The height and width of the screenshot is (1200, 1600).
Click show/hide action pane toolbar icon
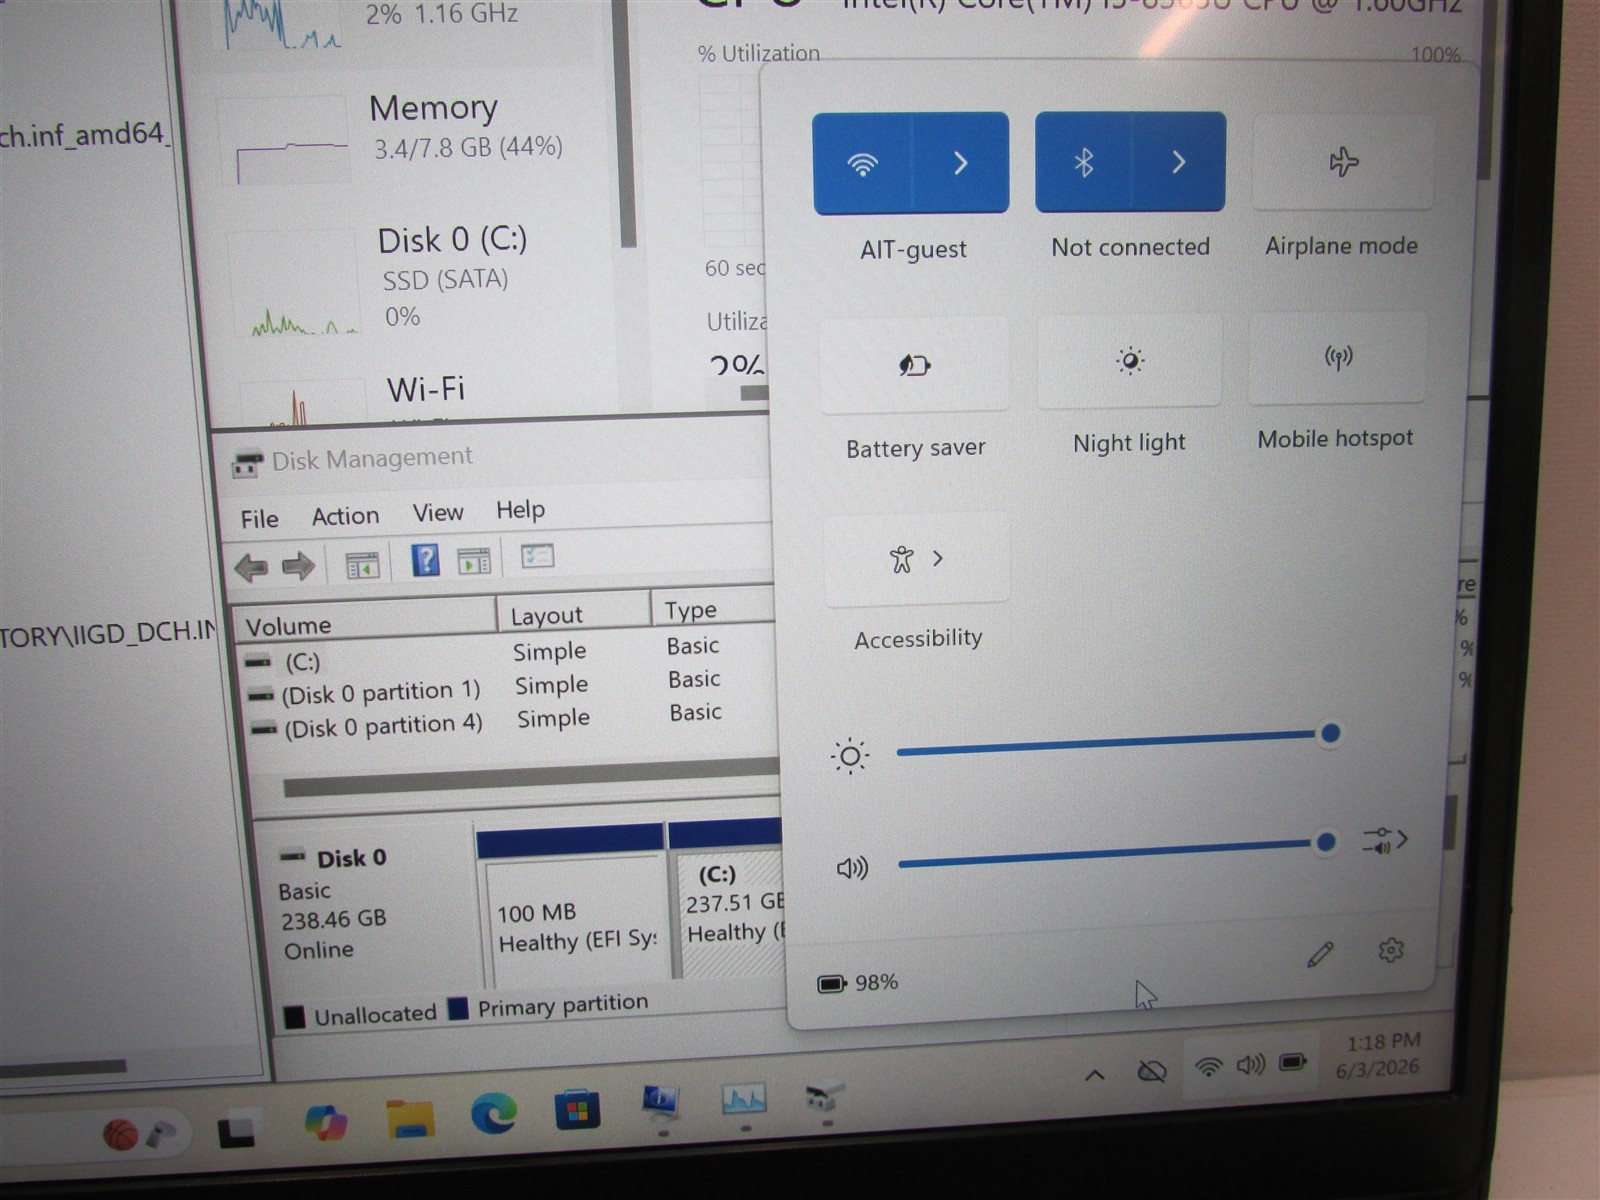[474, 561]
